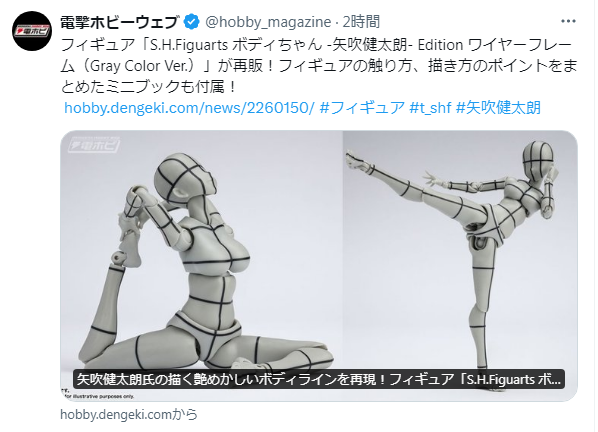Select the #t_shf hashtag
598x432 pixels.
point(430,108)
